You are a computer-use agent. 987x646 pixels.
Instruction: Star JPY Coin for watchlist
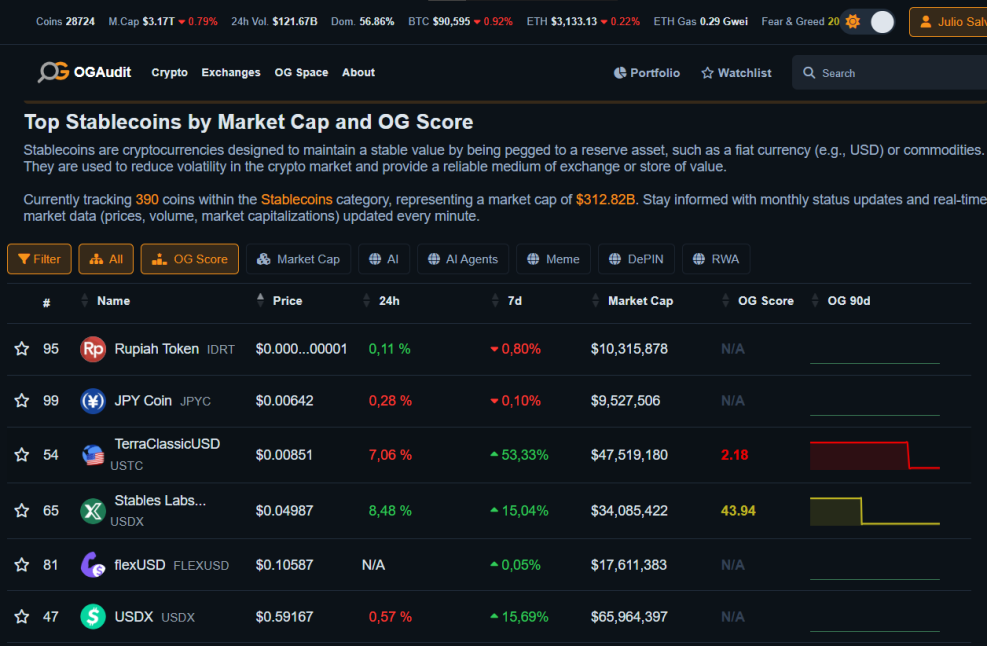click(22, 400)
